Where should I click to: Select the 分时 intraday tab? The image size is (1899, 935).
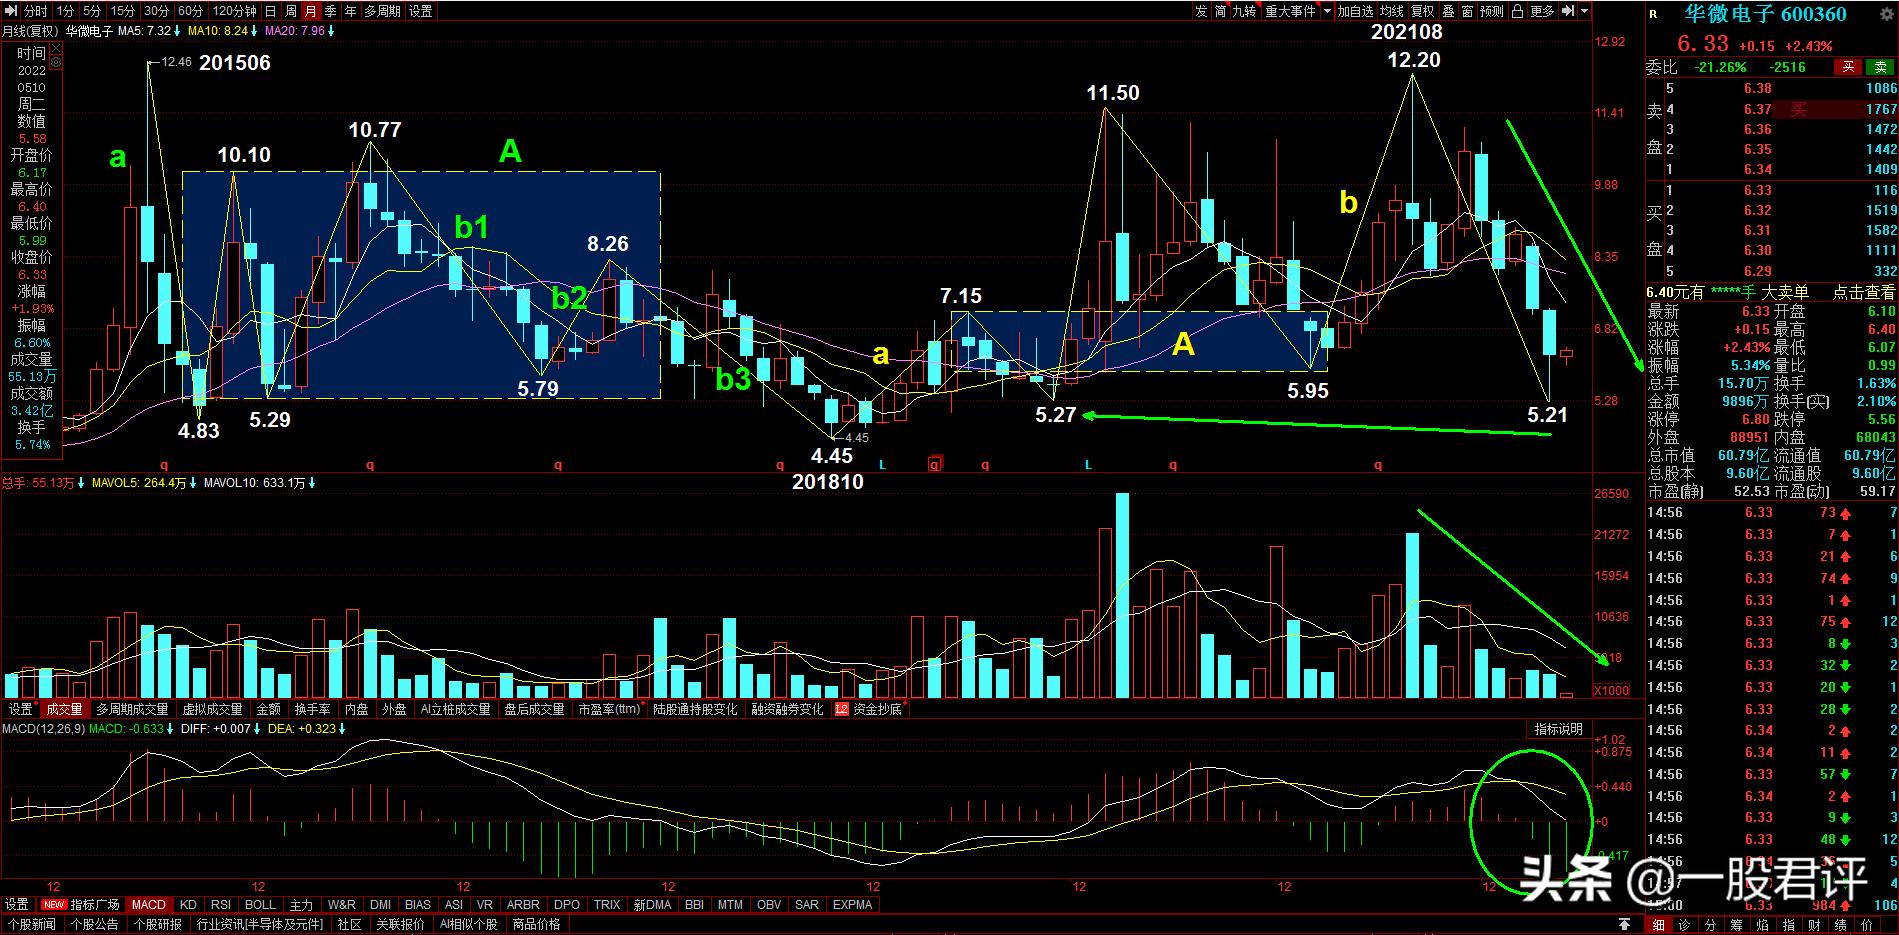(x=35, y=11)
